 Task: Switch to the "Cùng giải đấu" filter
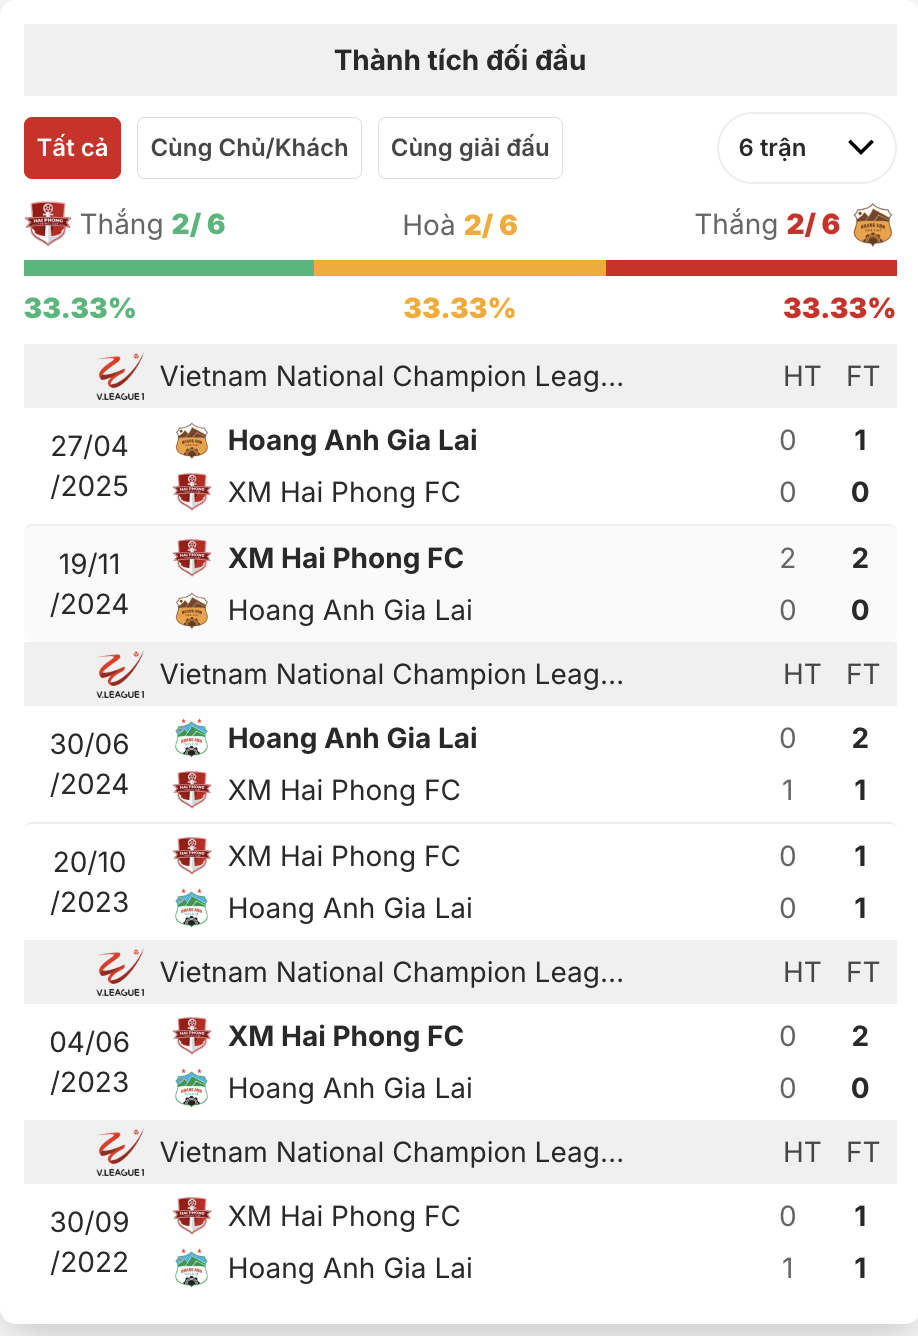[470, 148]
